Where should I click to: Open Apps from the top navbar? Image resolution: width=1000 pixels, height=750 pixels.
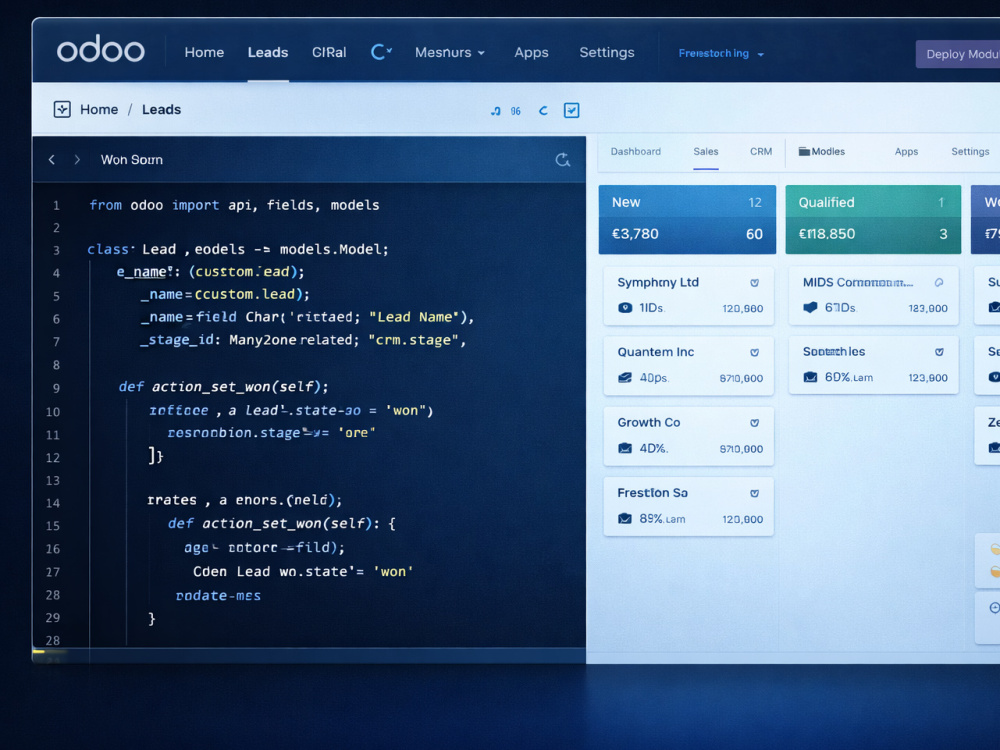pos(531,52)
